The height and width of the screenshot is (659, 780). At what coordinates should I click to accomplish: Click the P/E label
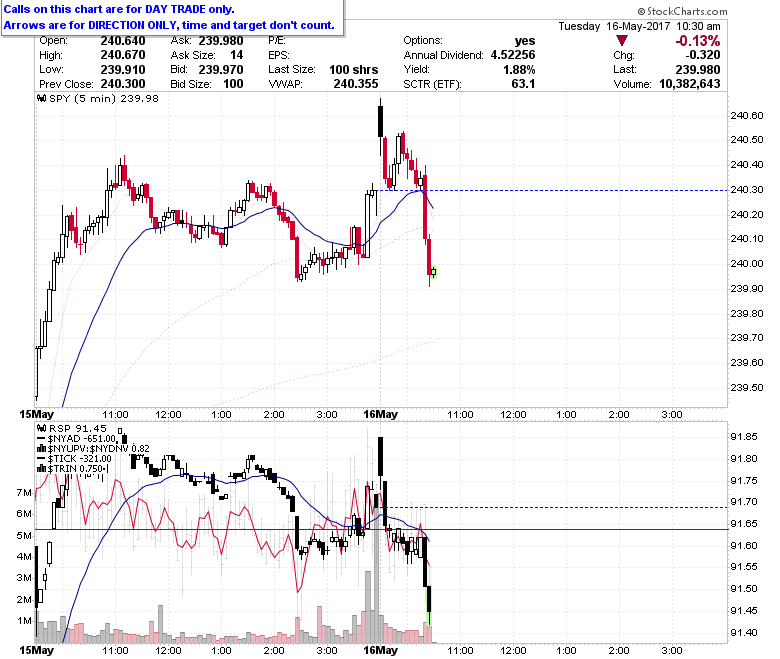(x=277, y=41)
